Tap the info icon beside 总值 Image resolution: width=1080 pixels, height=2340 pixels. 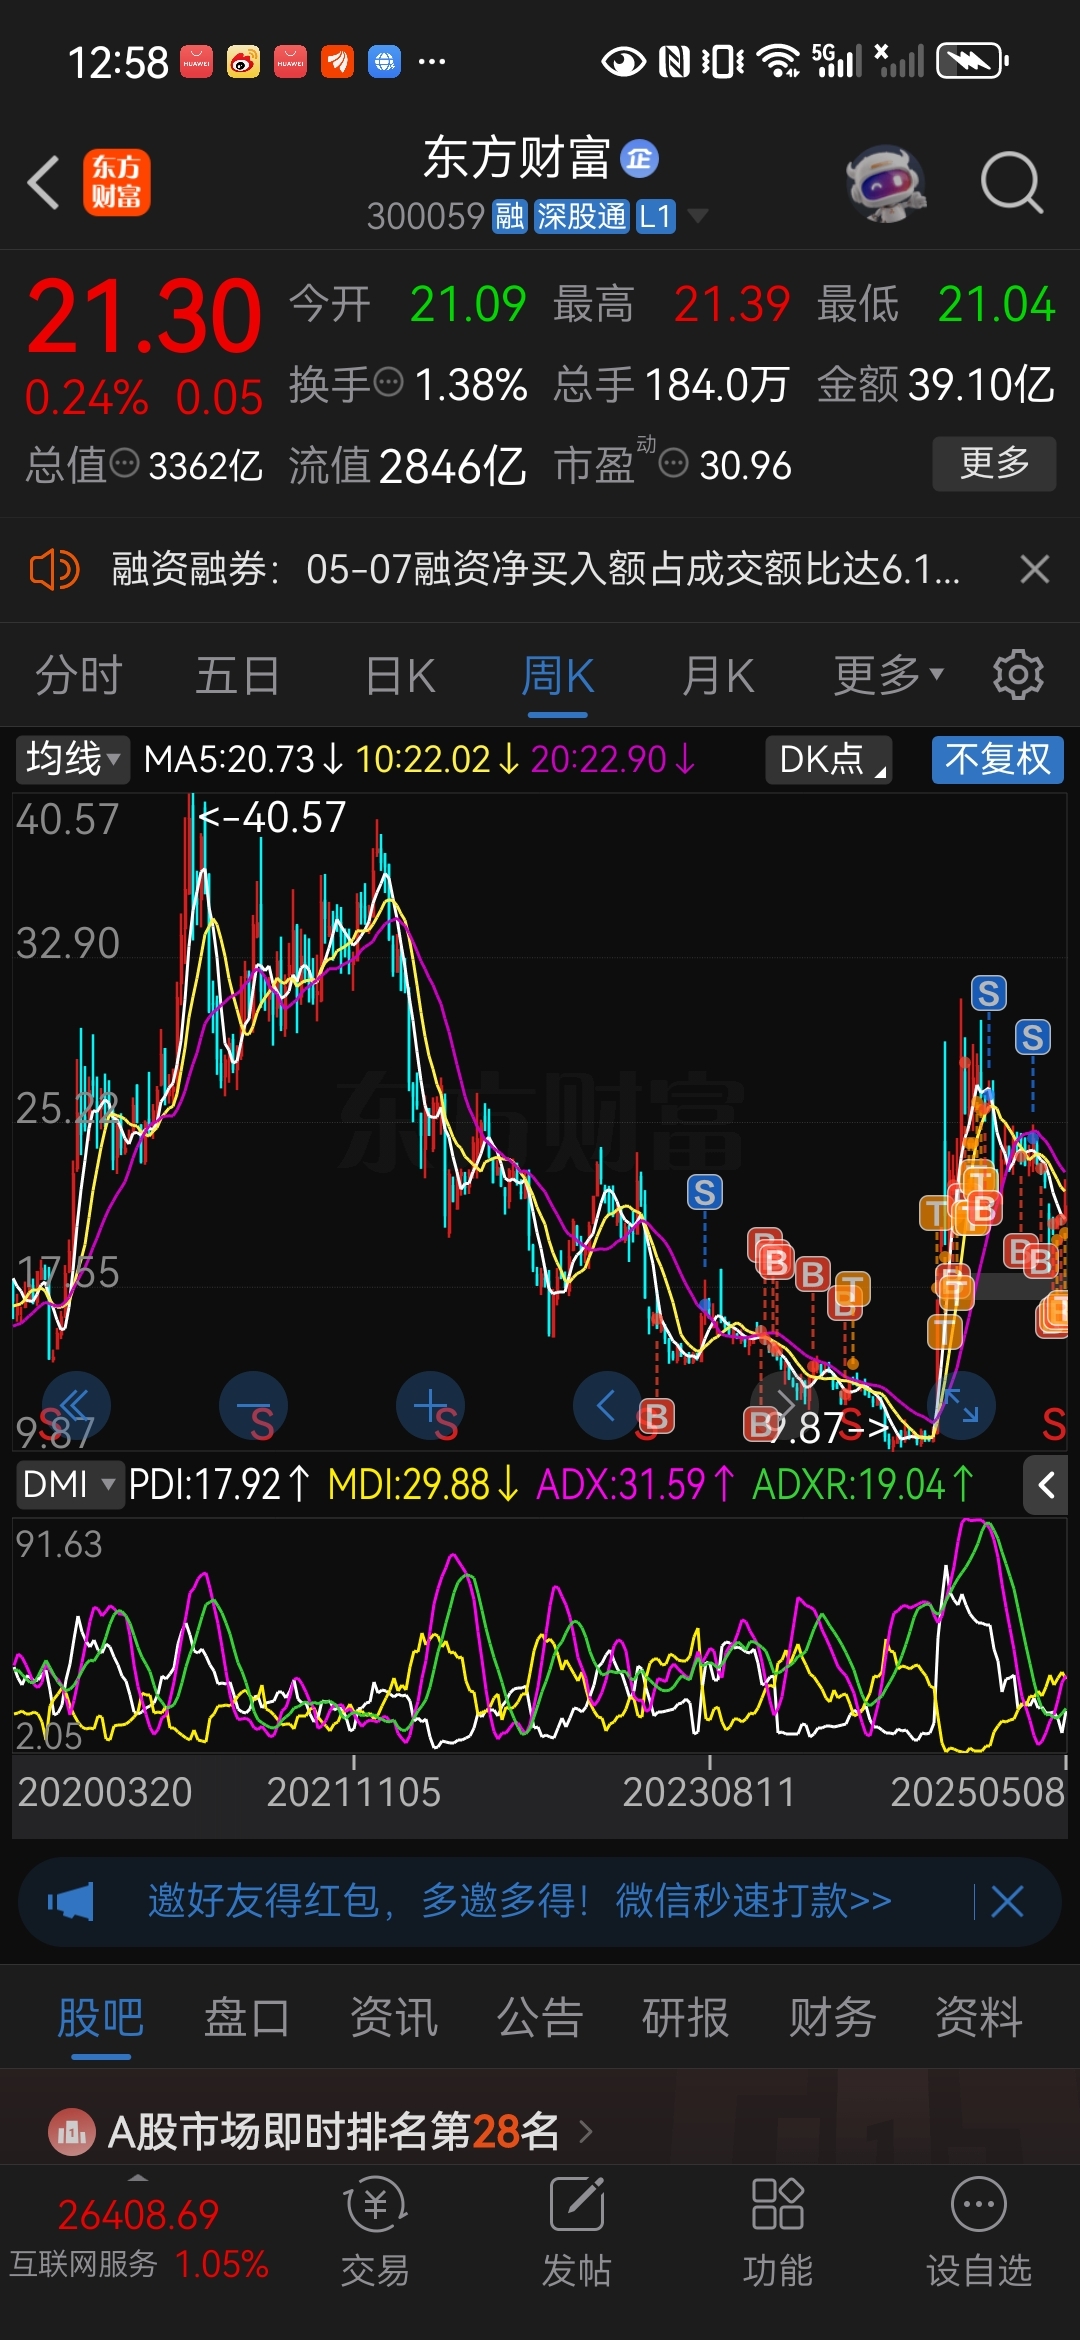(x=124, y=463)
